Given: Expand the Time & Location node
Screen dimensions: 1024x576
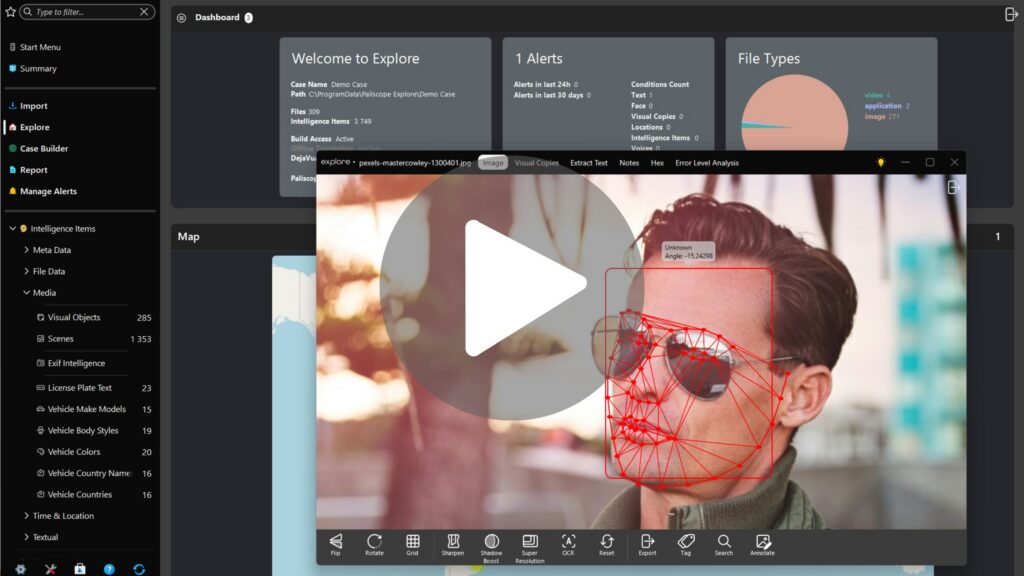Looking at the screenshot, I should (26, 516).
